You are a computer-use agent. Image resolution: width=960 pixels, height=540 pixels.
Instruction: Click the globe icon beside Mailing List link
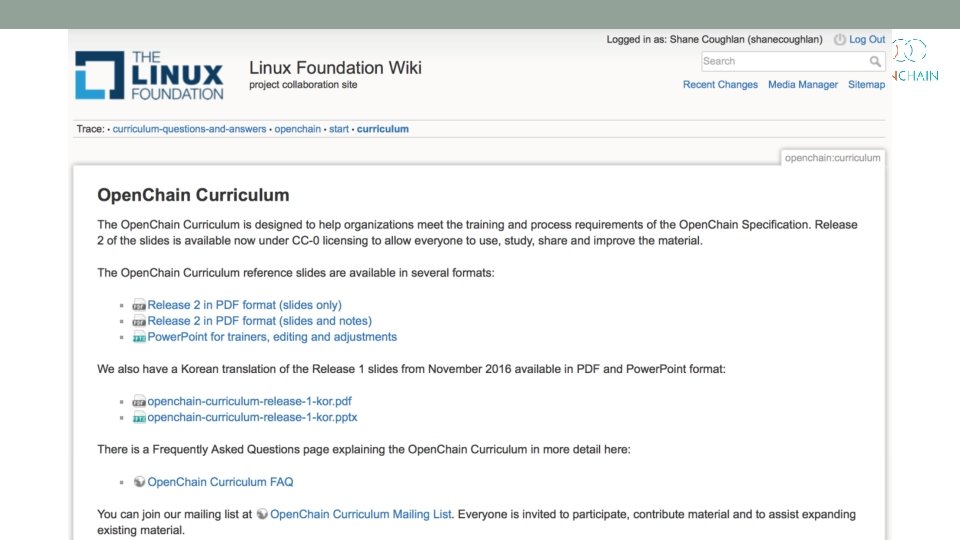(262, 514)
